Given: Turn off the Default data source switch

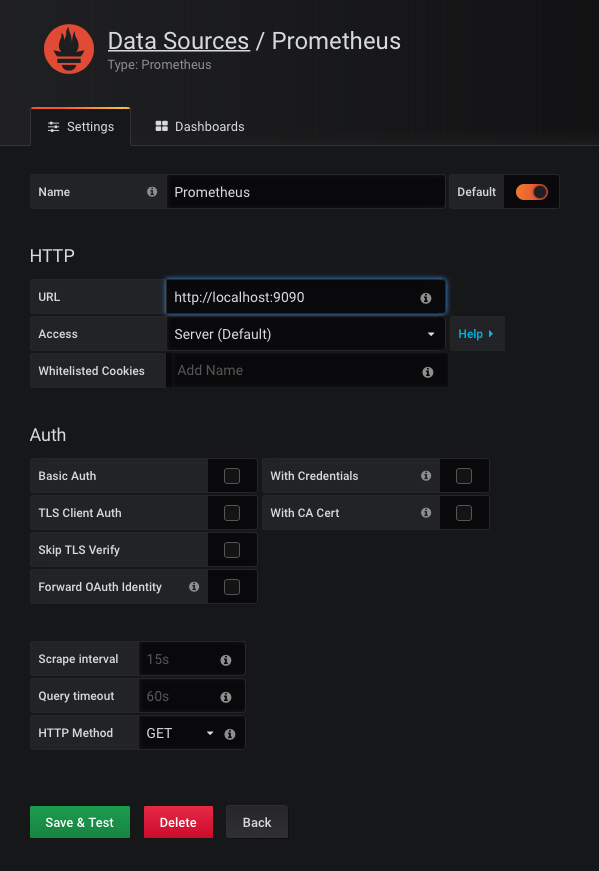Looking at the screenshot, I should tap(532, 192).
